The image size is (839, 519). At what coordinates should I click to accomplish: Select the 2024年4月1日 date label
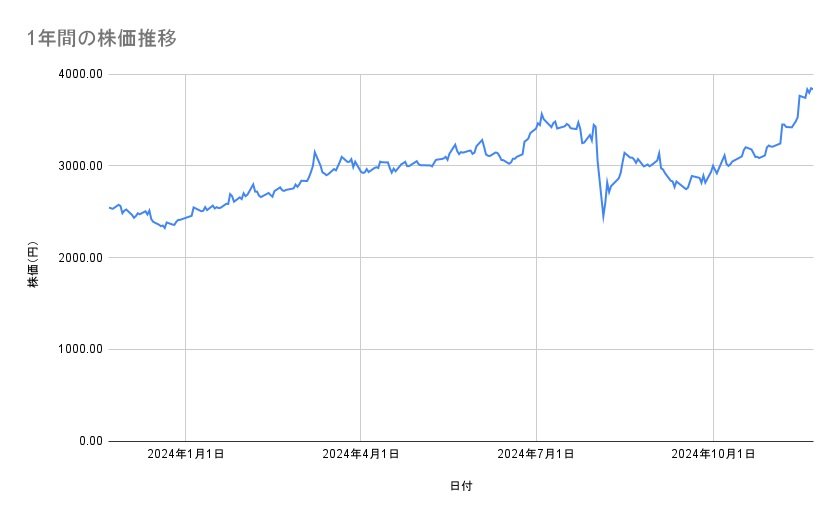tap(361, 454)
